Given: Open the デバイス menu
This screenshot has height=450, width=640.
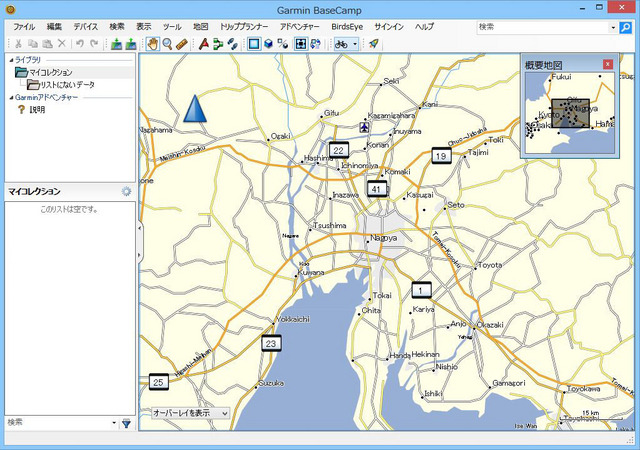Looking at the screenshot, I should 86,27.
